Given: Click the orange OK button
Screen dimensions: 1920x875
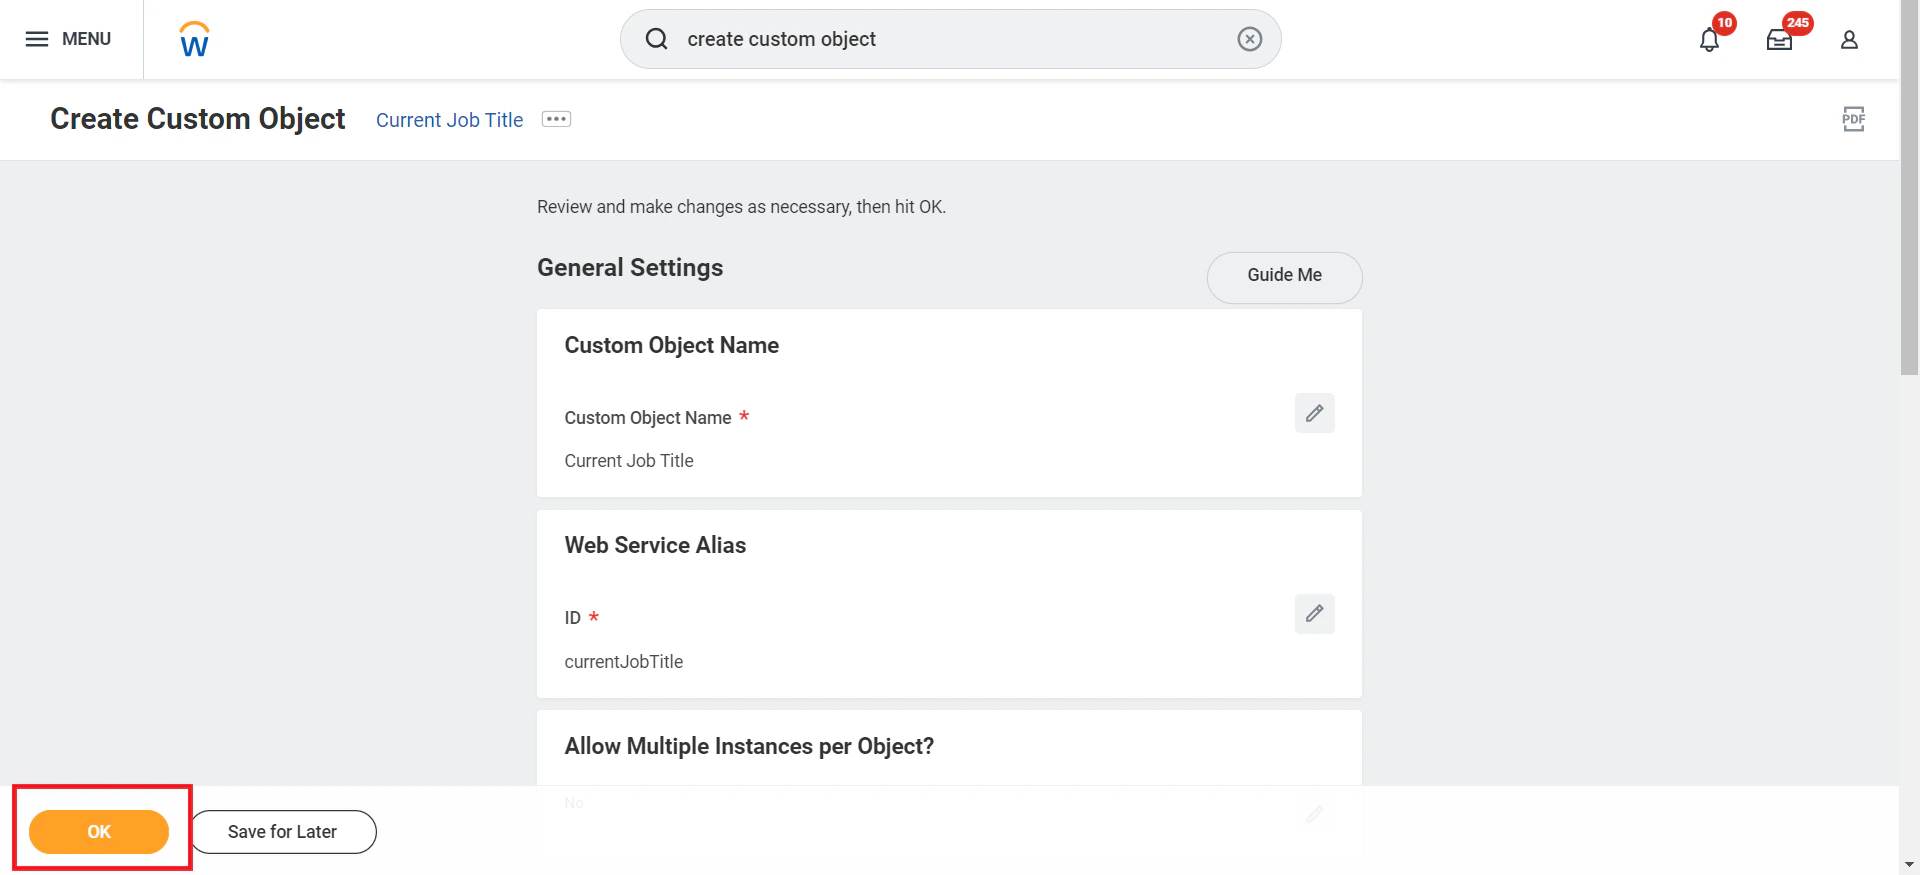Looking at the screenshot, I should (x=99, y=832).
